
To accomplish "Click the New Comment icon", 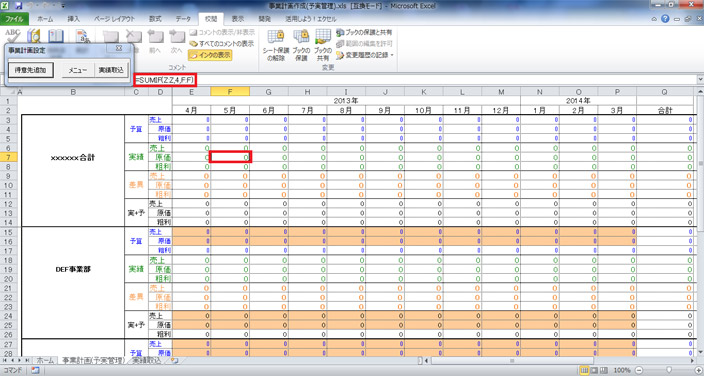I will pos(110,38).
